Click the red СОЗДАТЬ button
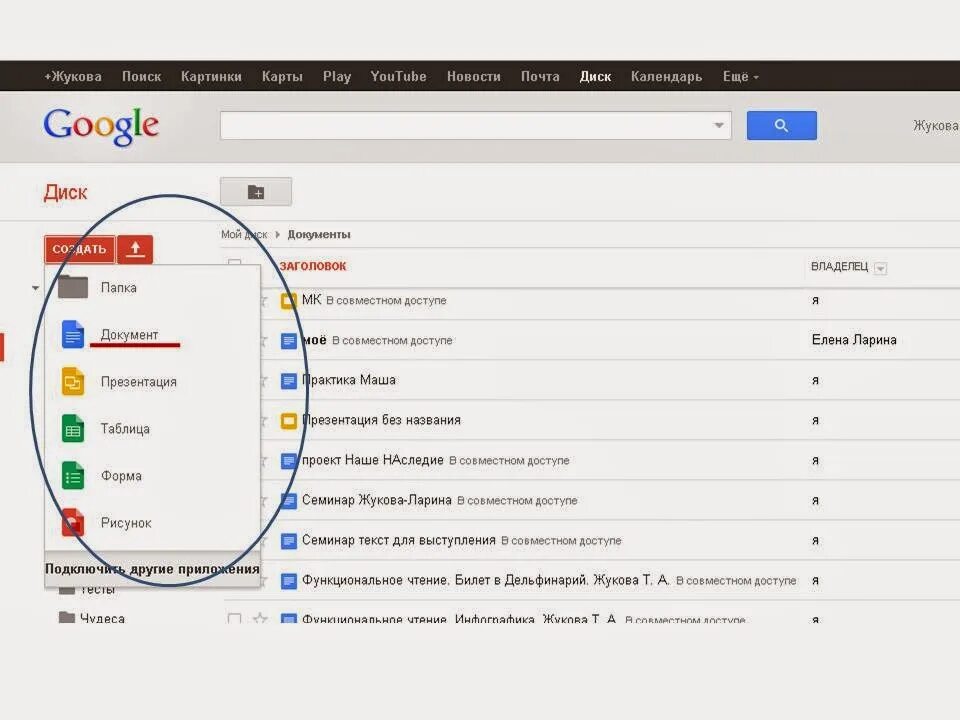 pos(80,249)
